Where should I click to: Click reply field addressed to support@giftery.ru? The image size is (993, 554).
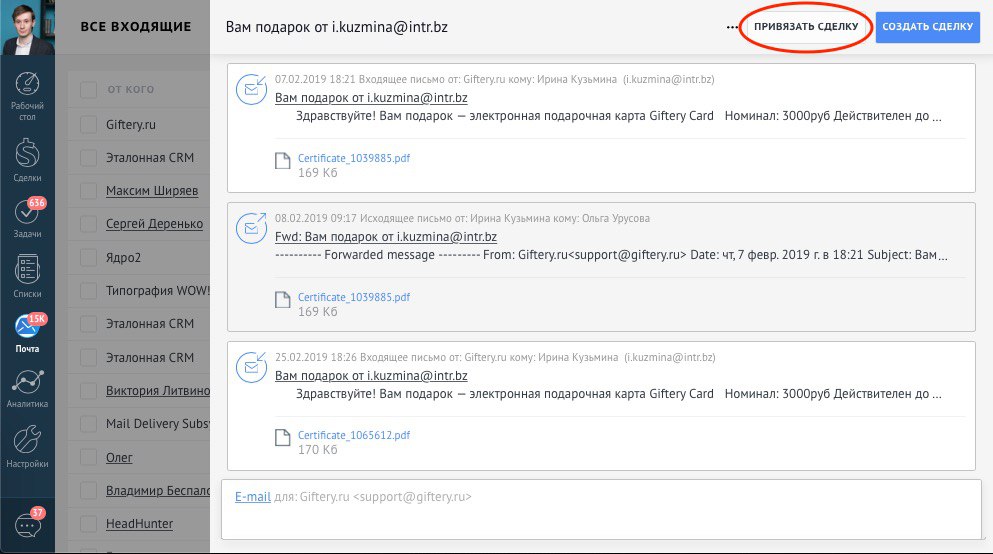(601, 509)
